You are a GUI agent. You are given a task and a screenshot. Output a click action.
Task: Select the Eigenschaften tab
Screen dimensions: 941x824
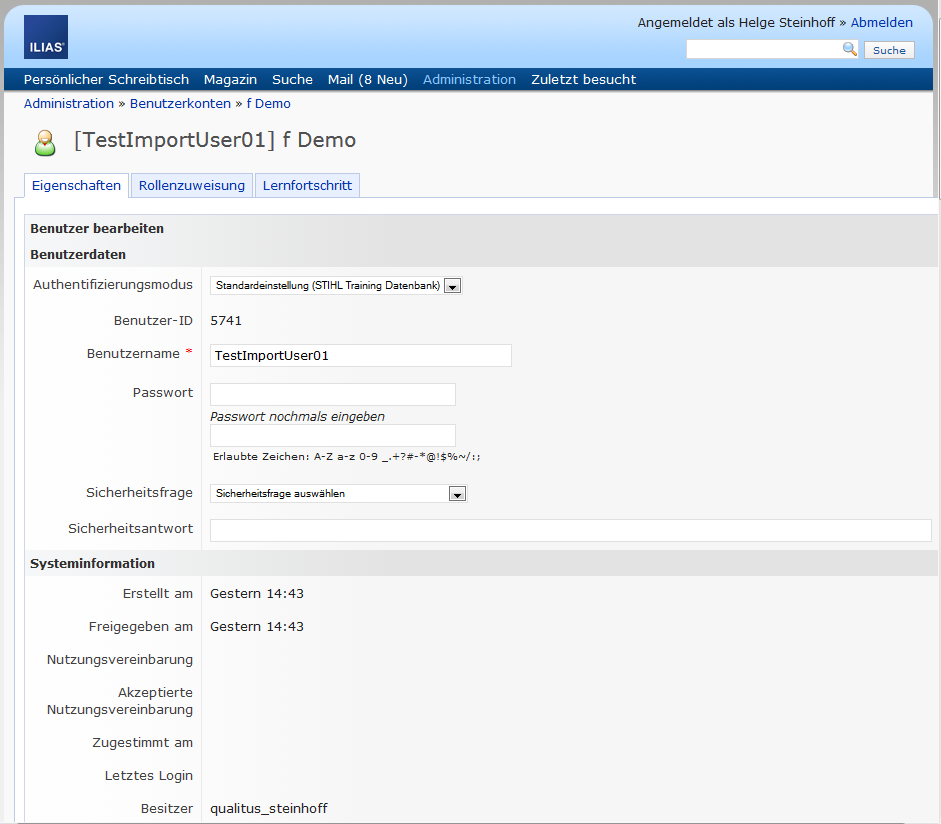point(76,186)
